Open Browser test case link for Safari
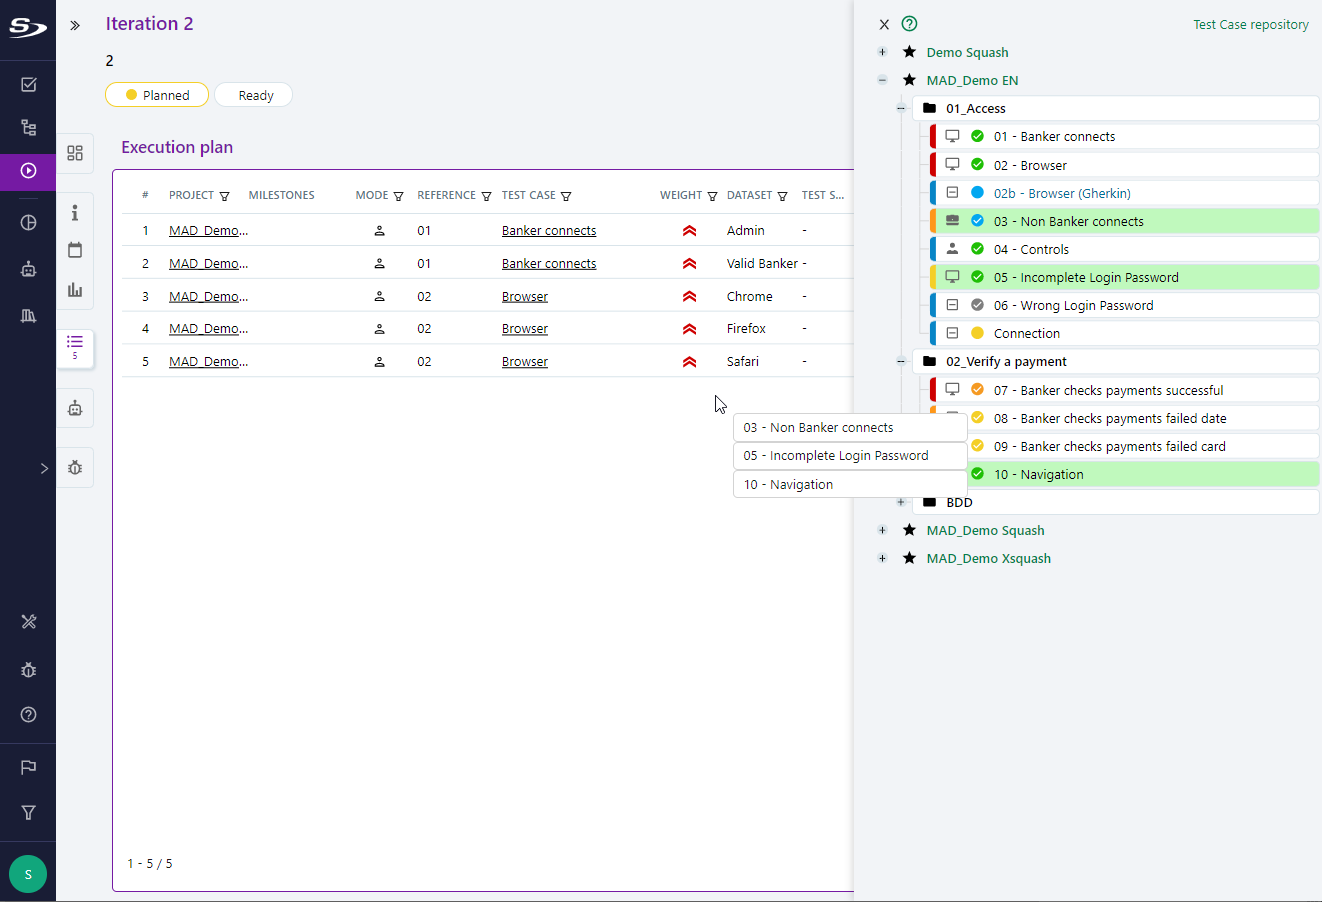Screen dimensions: 1322x902 coord(525,361)
